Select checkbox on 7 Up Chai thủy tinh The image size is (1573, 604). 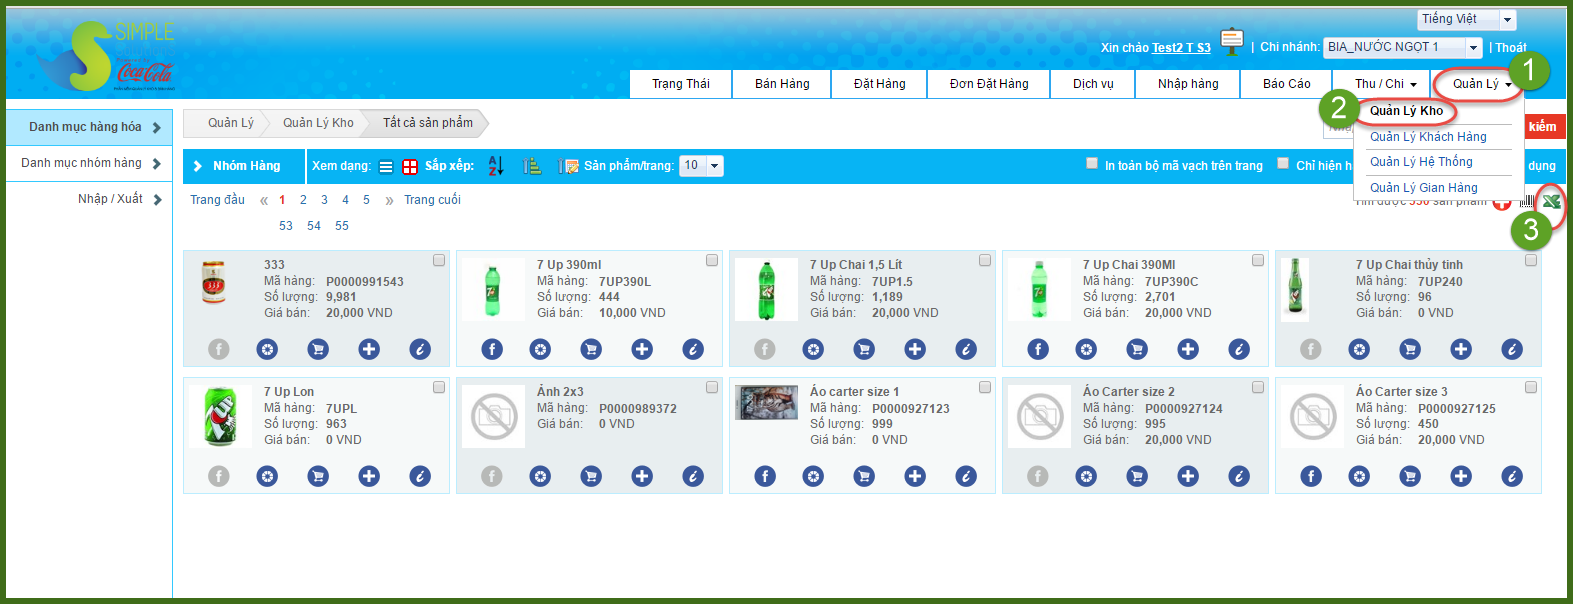pos(1531,260)
